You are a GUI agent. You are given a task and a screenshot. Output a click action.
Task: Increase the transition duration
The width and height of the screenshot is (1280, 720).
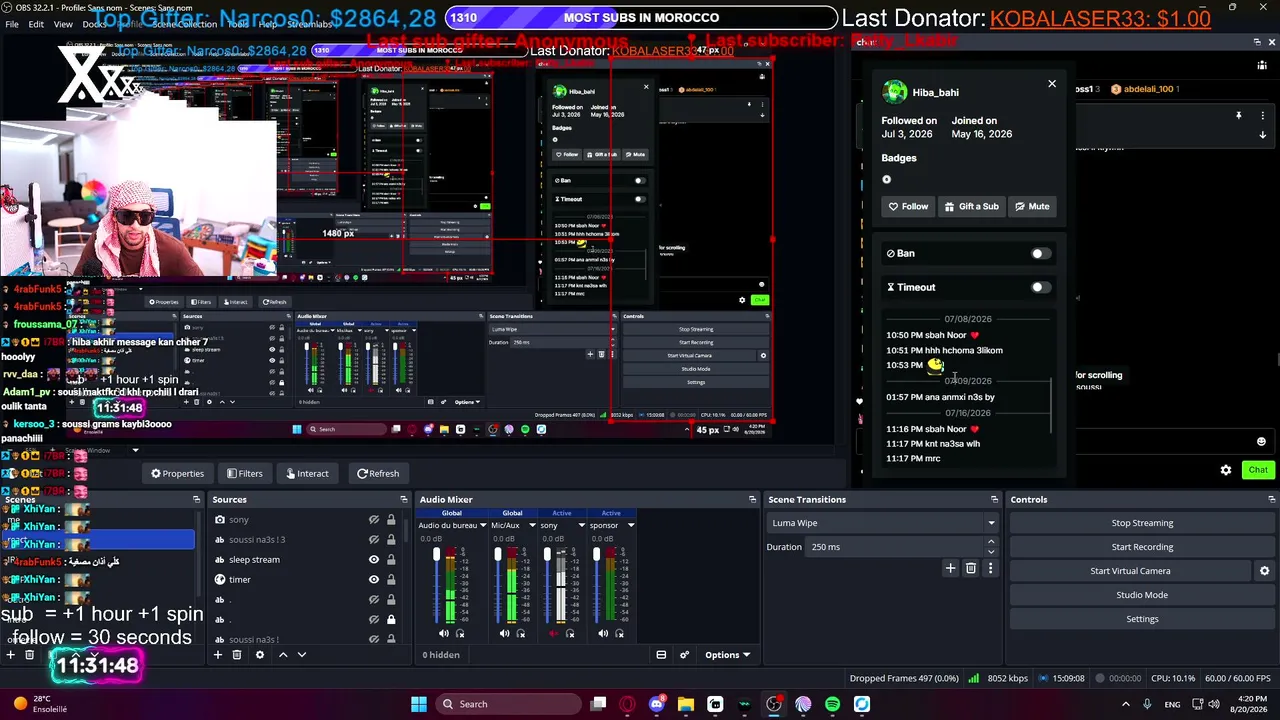991,542
